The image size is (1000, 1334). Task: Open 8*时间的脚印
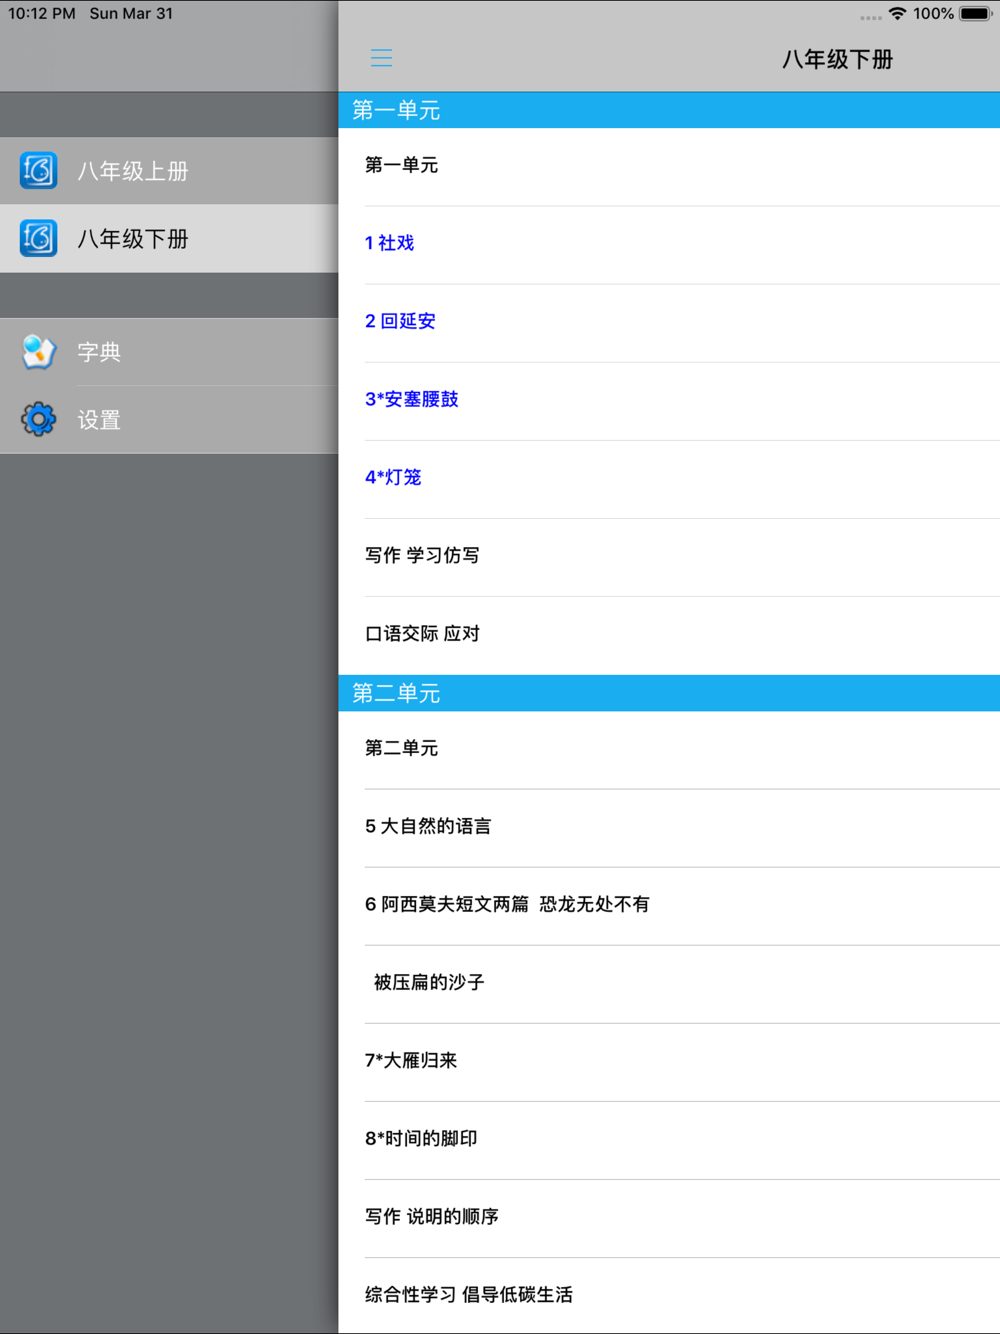pyautogui.click(x=669, y=1140)
